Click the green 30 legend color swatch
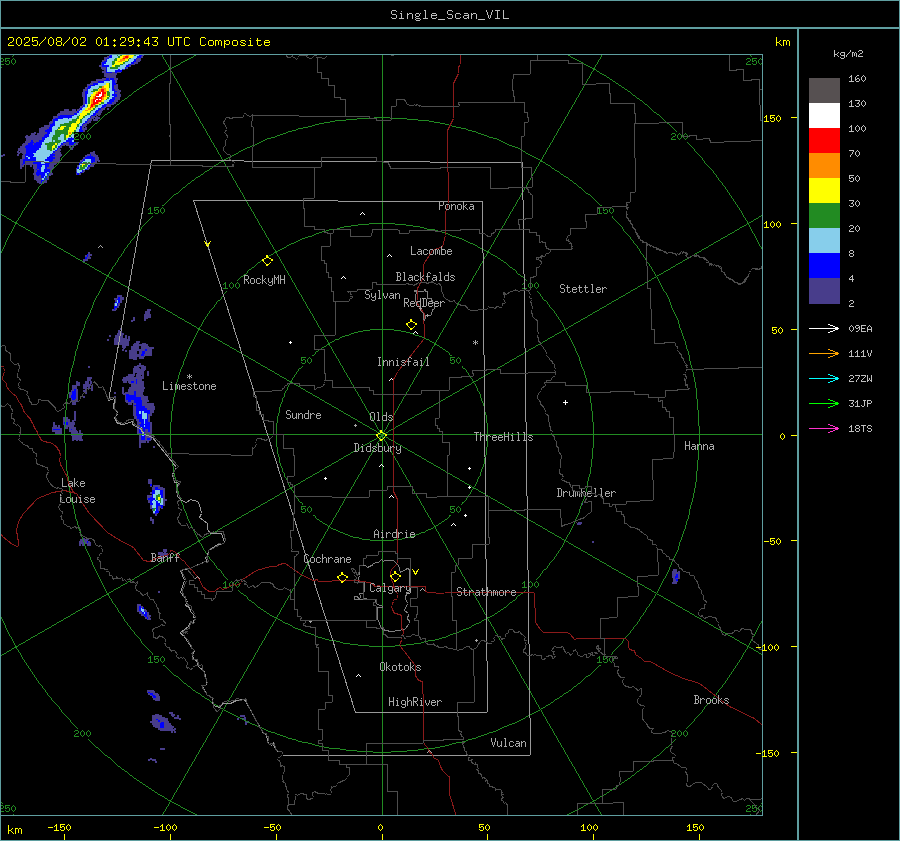This screenshot has height=841, width=900. tap(824, 215)
